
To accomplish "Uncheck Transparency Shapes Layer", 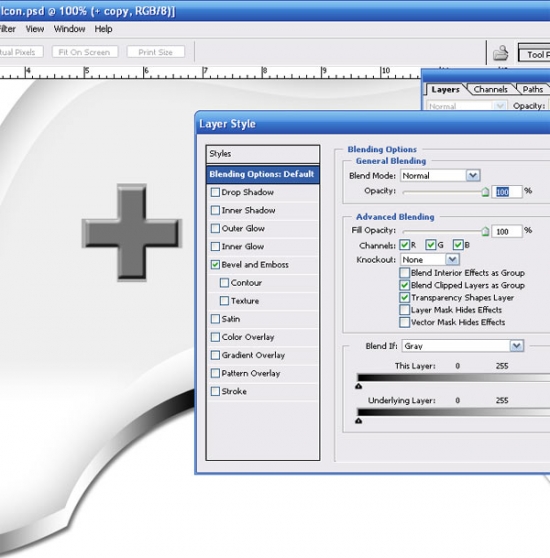I will point(404,298).
